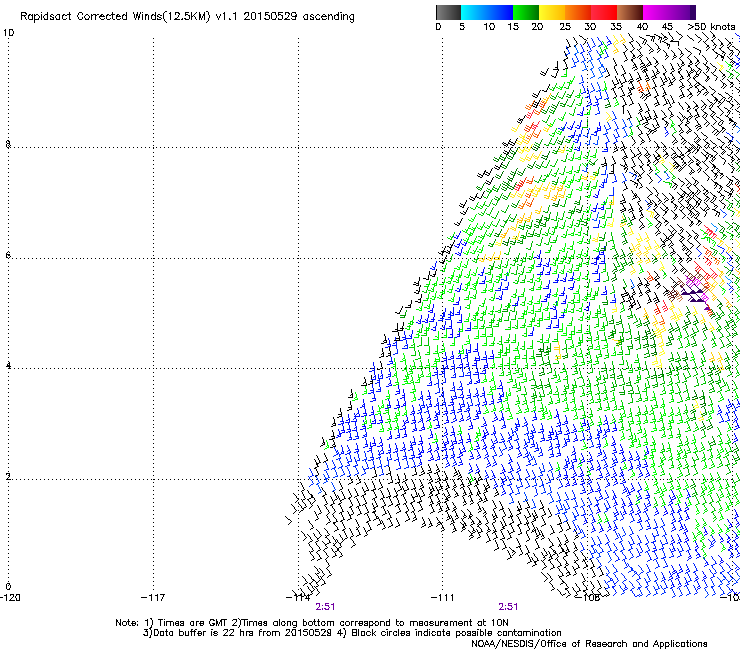Click the word 'ascending' in the title
Image resolution: width=740 pixels, height=650 pixels.
coord(328,17)
